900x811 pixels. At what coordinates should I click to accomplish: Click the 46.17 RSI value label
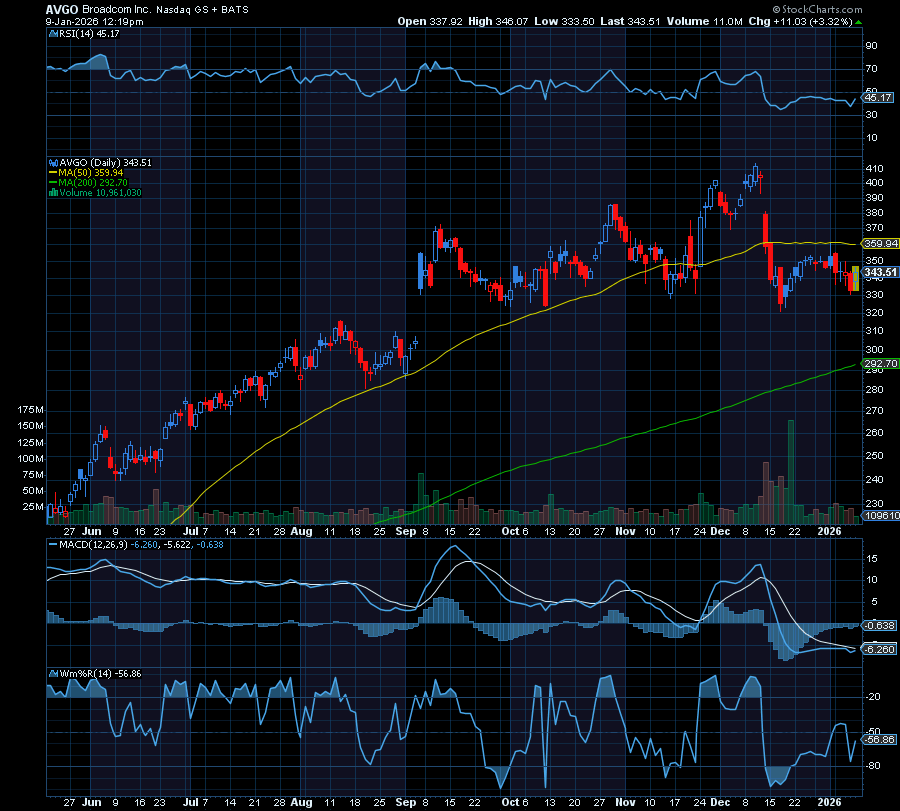pos(877,99)
